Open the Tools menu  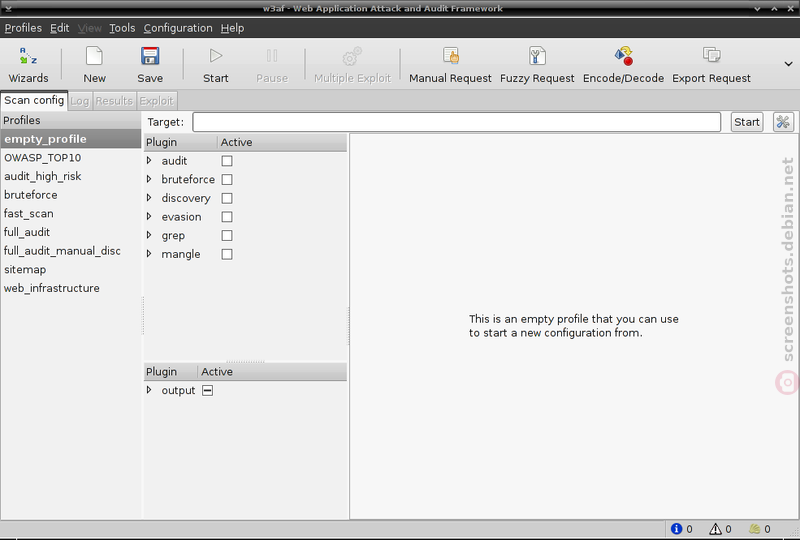pos(122,28)
